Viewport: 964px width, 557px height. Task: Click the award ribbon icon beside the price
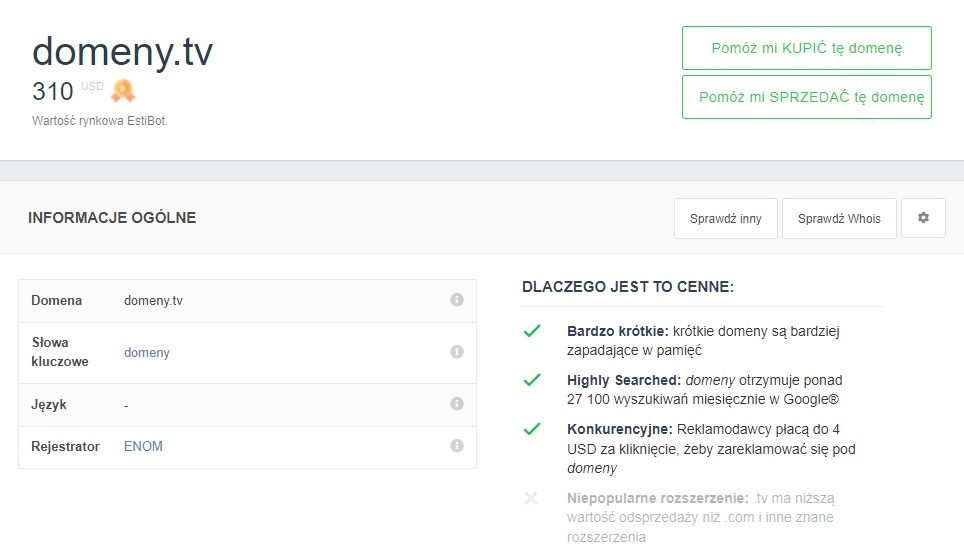pos(122,91)
